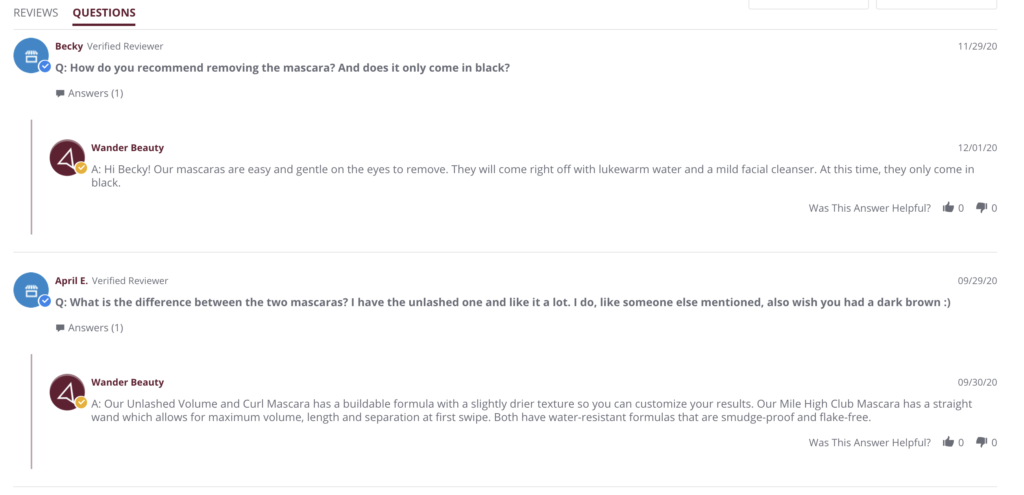Thumbs down Wander Beauty's answer to Becky
Screen dimensions: 1024x495
point(981,208)
